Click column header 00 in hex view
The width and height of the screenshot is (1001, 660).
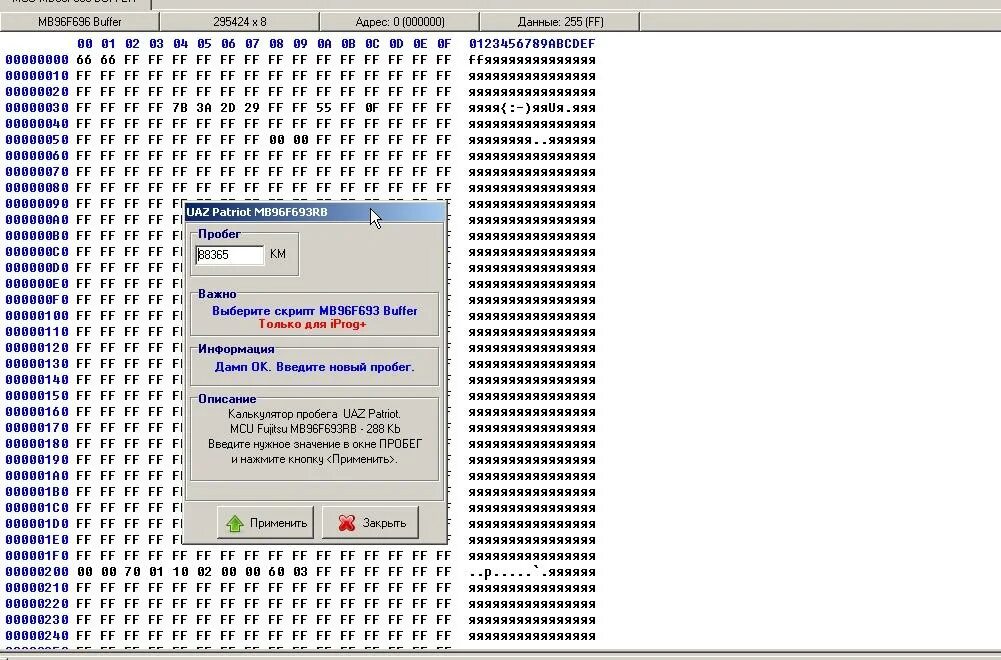tap(84, 44)
